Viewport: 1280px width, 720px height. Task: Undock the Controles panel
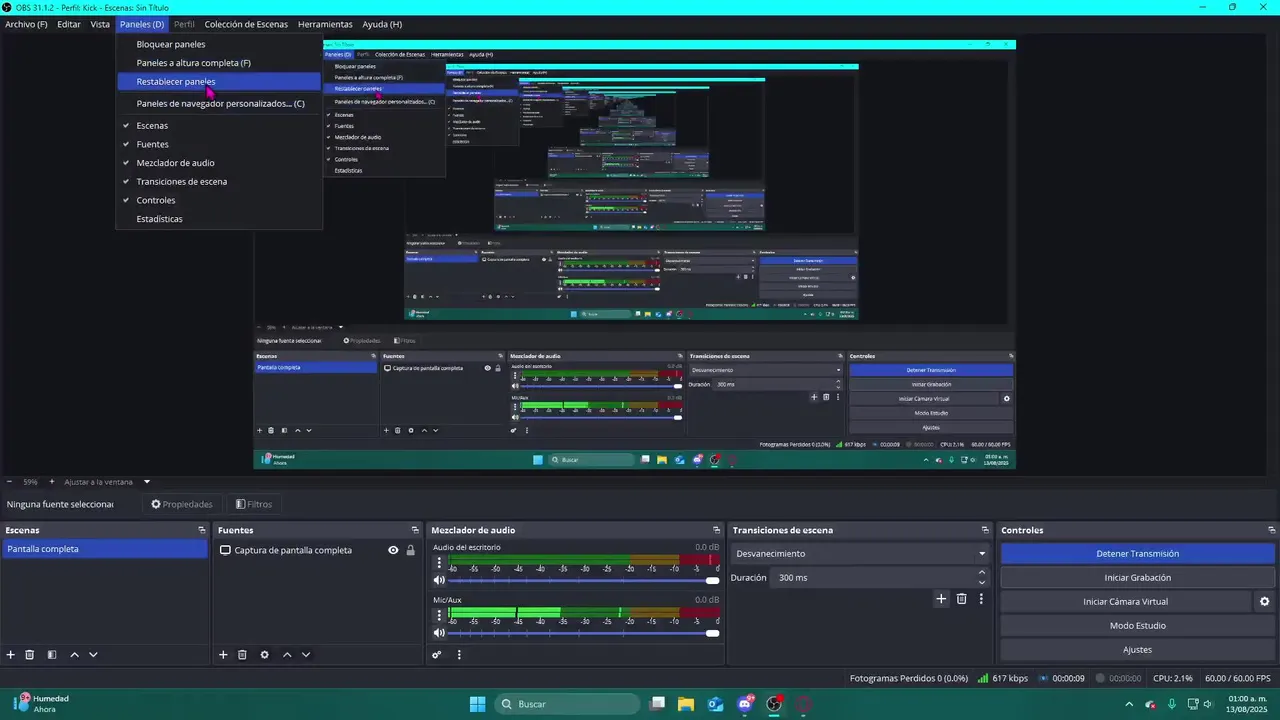coord(1269,530)
